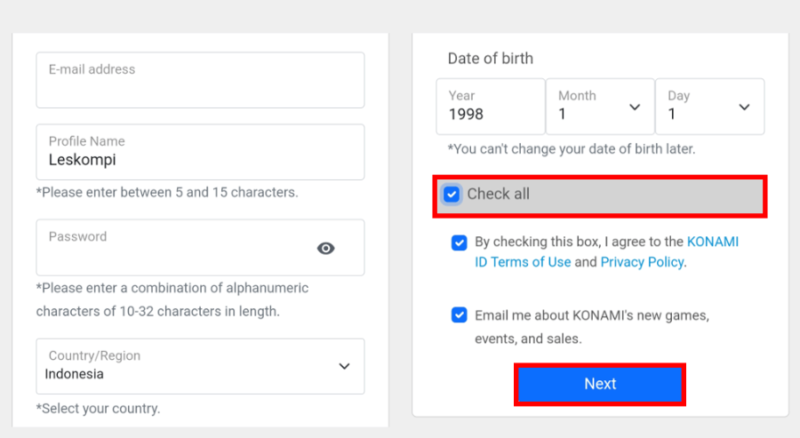Open the Country/Region dropdown showing Indonesia

200,366
